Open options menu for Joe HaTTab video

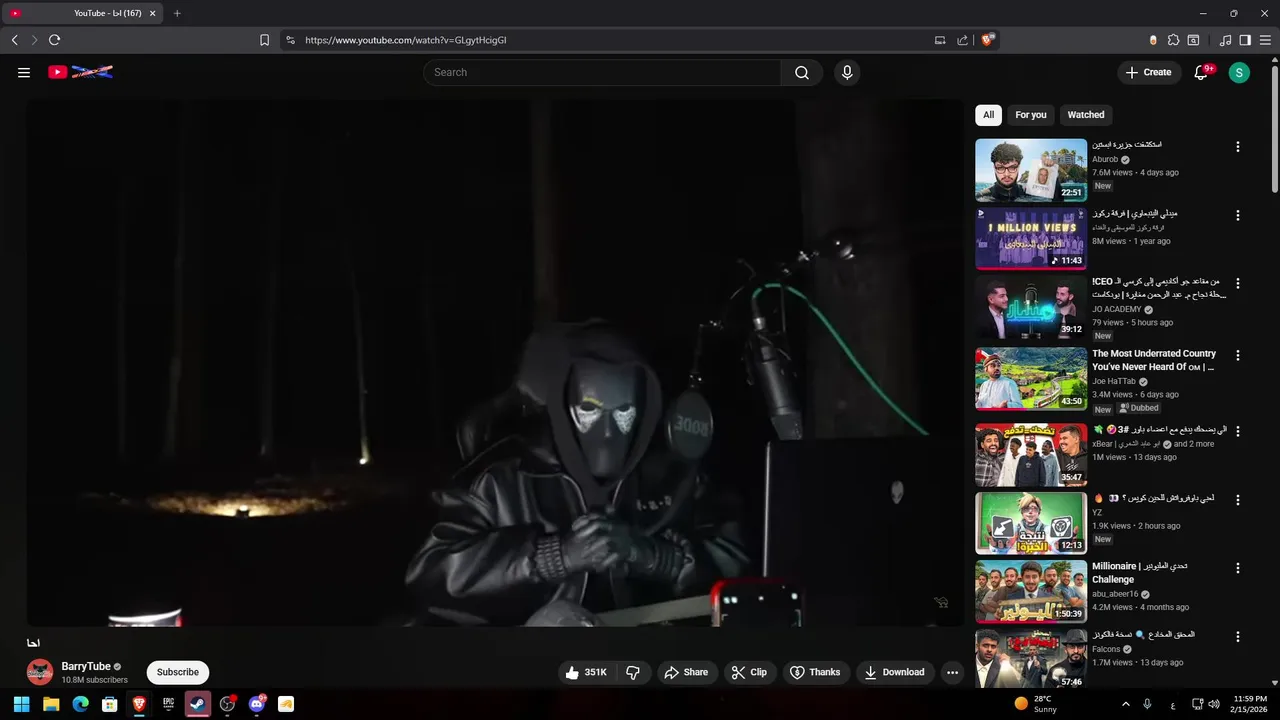pos(1238,355)
